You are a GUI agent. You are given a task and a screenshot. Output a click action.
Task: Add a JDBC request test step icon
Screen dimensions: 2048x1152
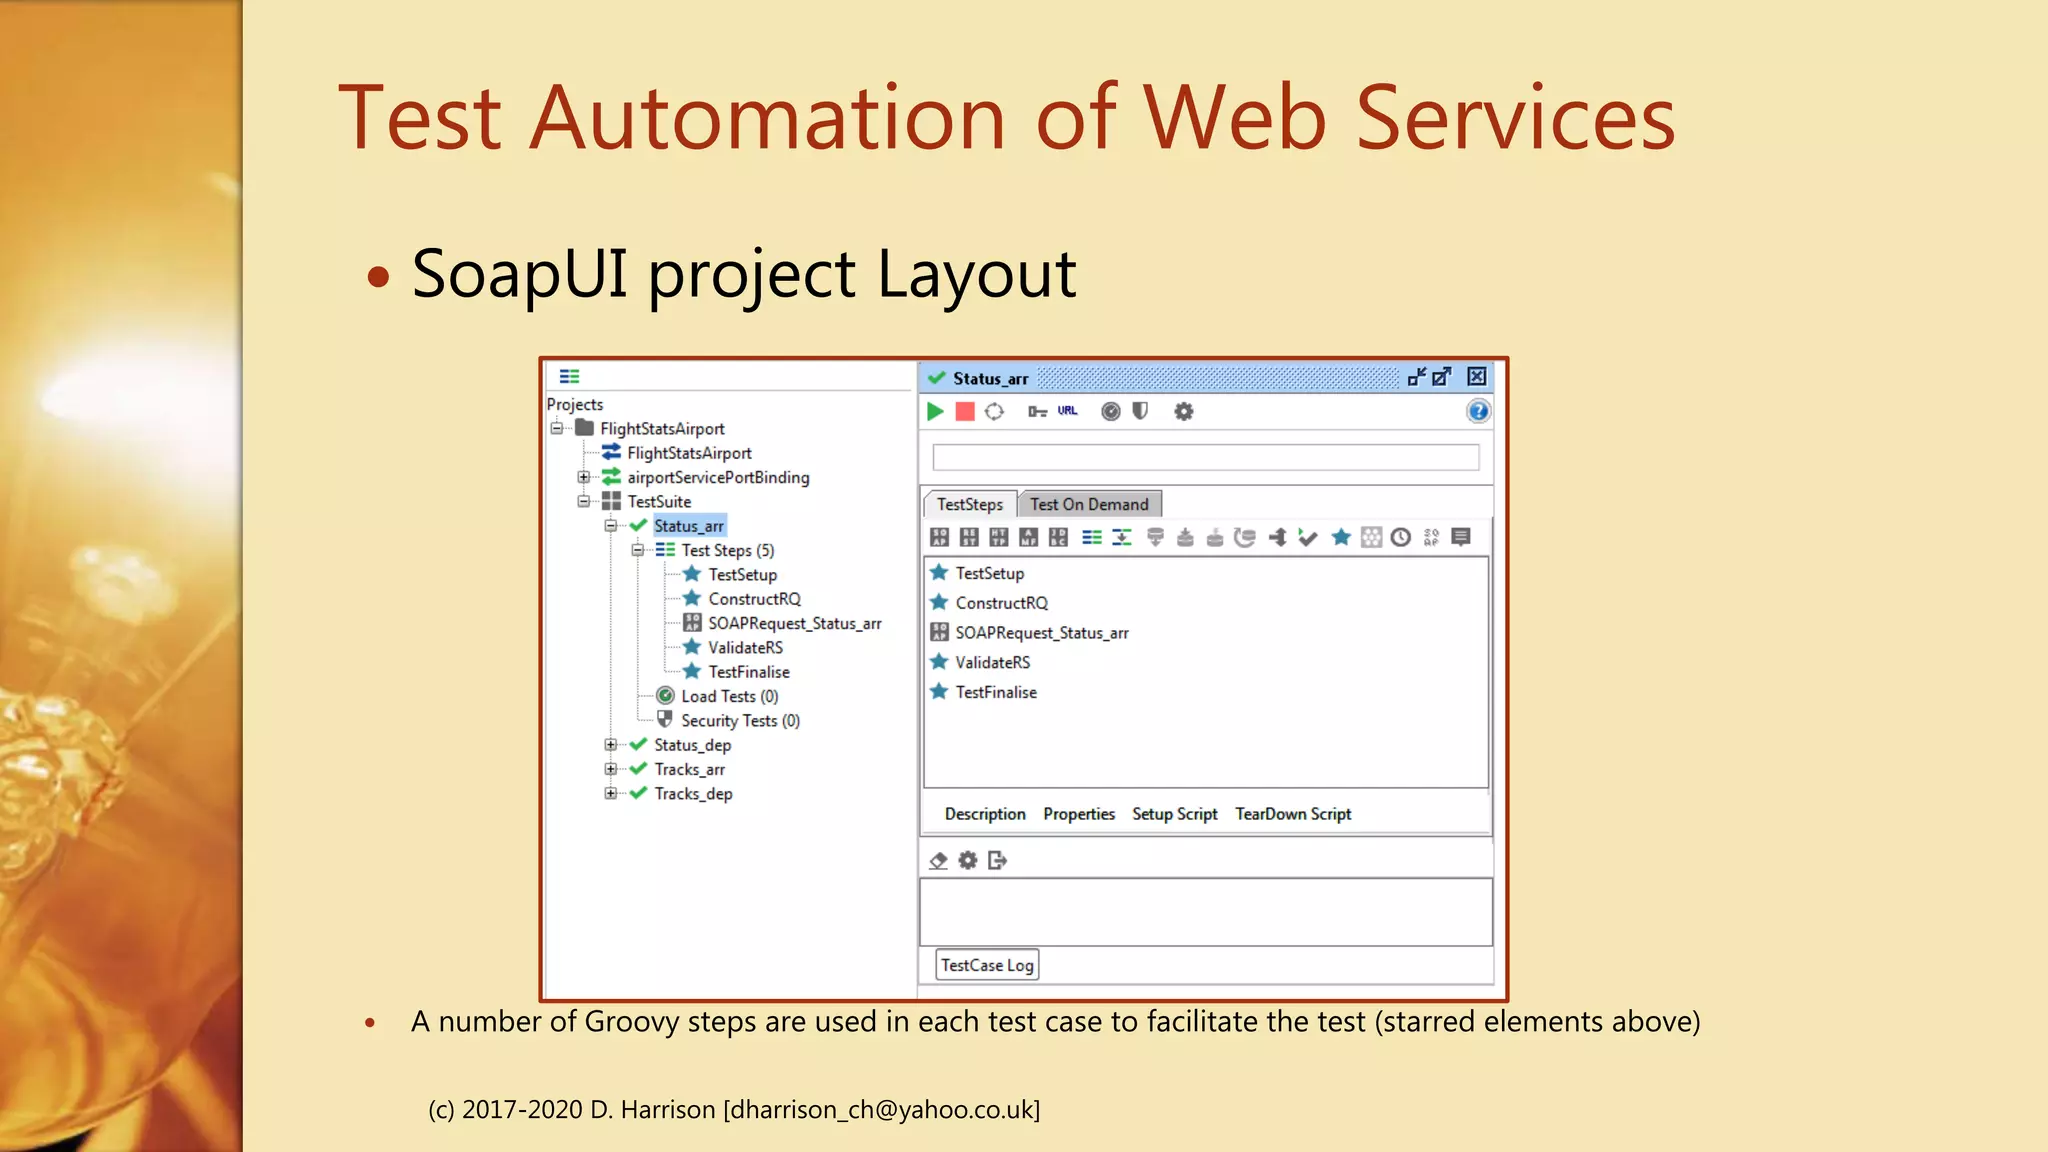(x=1058, y=537)
